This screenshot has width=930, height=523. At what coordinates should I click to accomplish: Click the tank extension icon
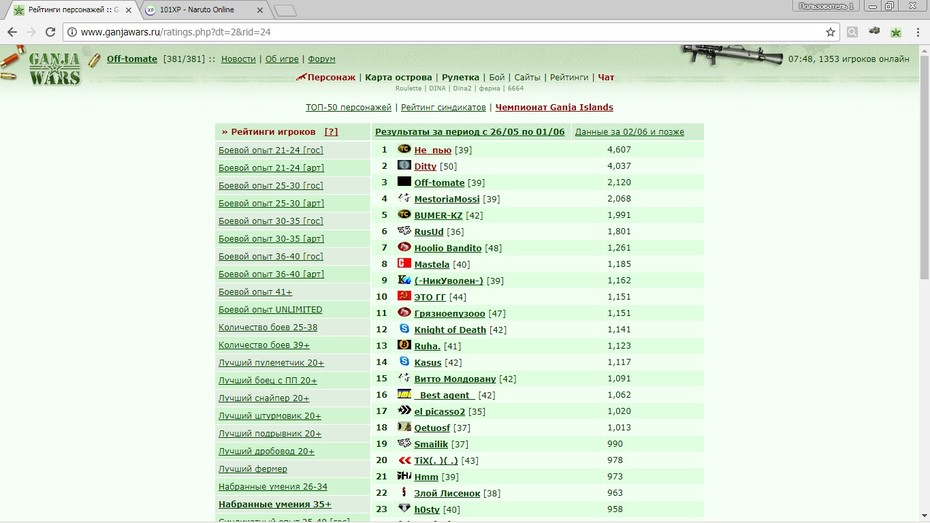(x=874, y=31)
